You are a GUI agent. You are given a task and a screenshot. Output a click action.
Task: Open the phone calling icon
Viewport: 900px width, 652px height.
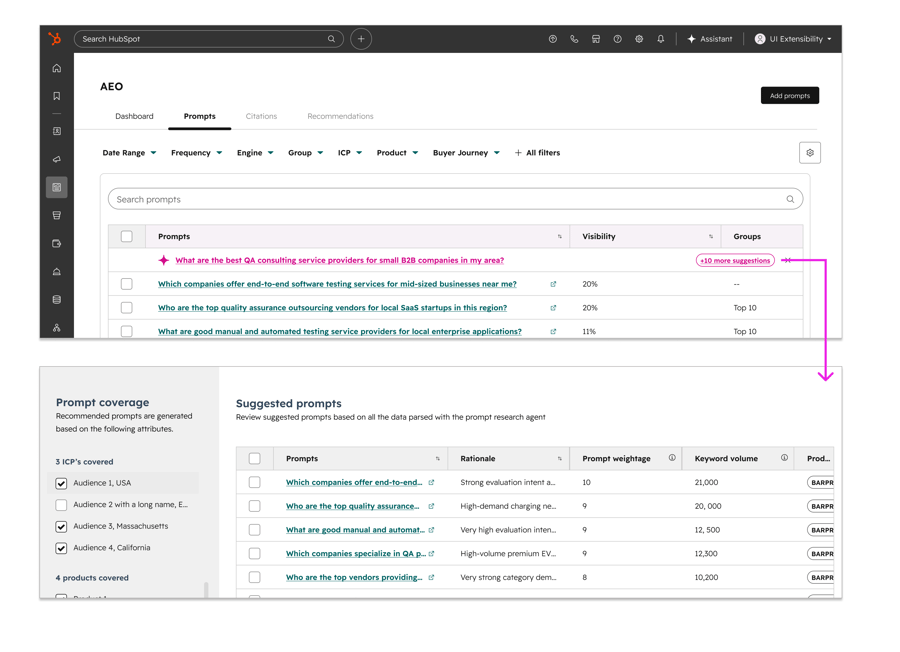point(574,39)
